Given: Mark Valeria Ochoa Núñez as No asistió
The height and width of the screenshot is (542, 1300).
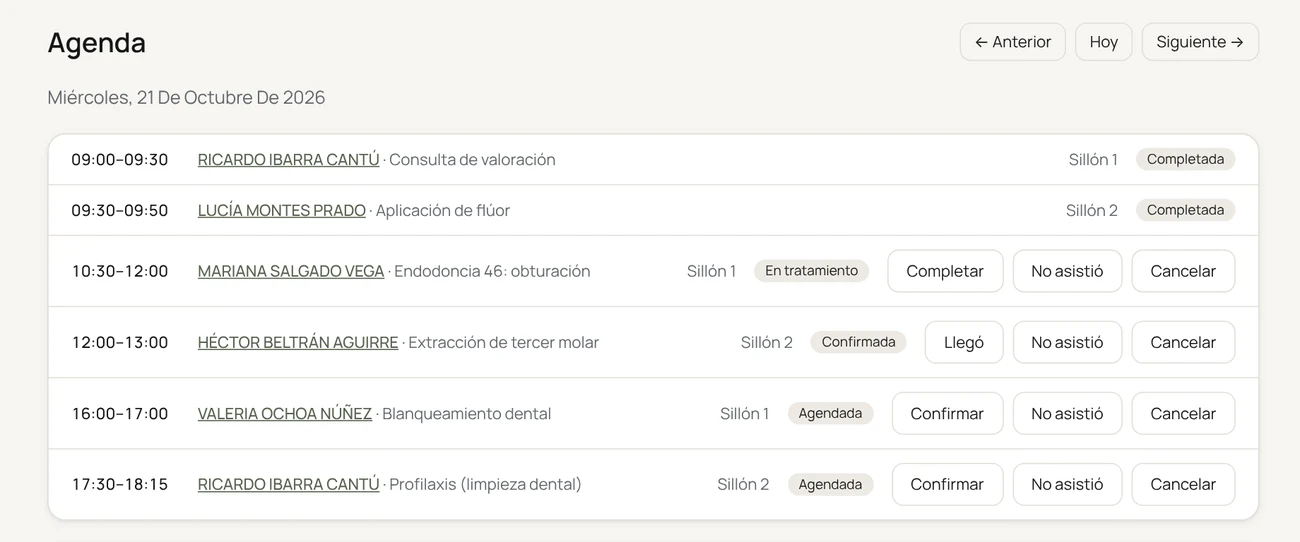Looking at the screenshot, I should click(1067, 413).
